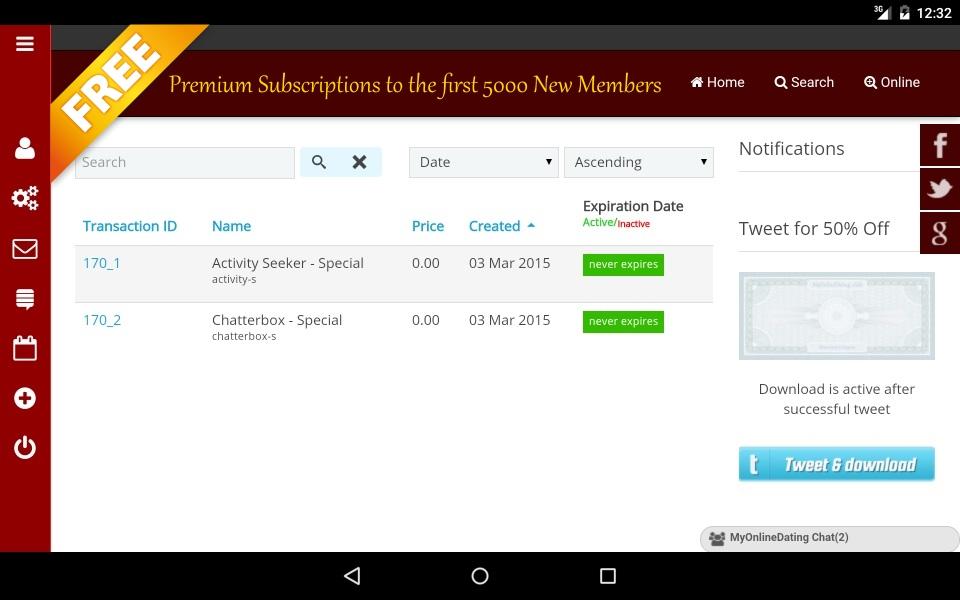This screenshot has width=960, height=600.
Task: Open the hamburger menu in sidebar
Action: click(24, 43)
